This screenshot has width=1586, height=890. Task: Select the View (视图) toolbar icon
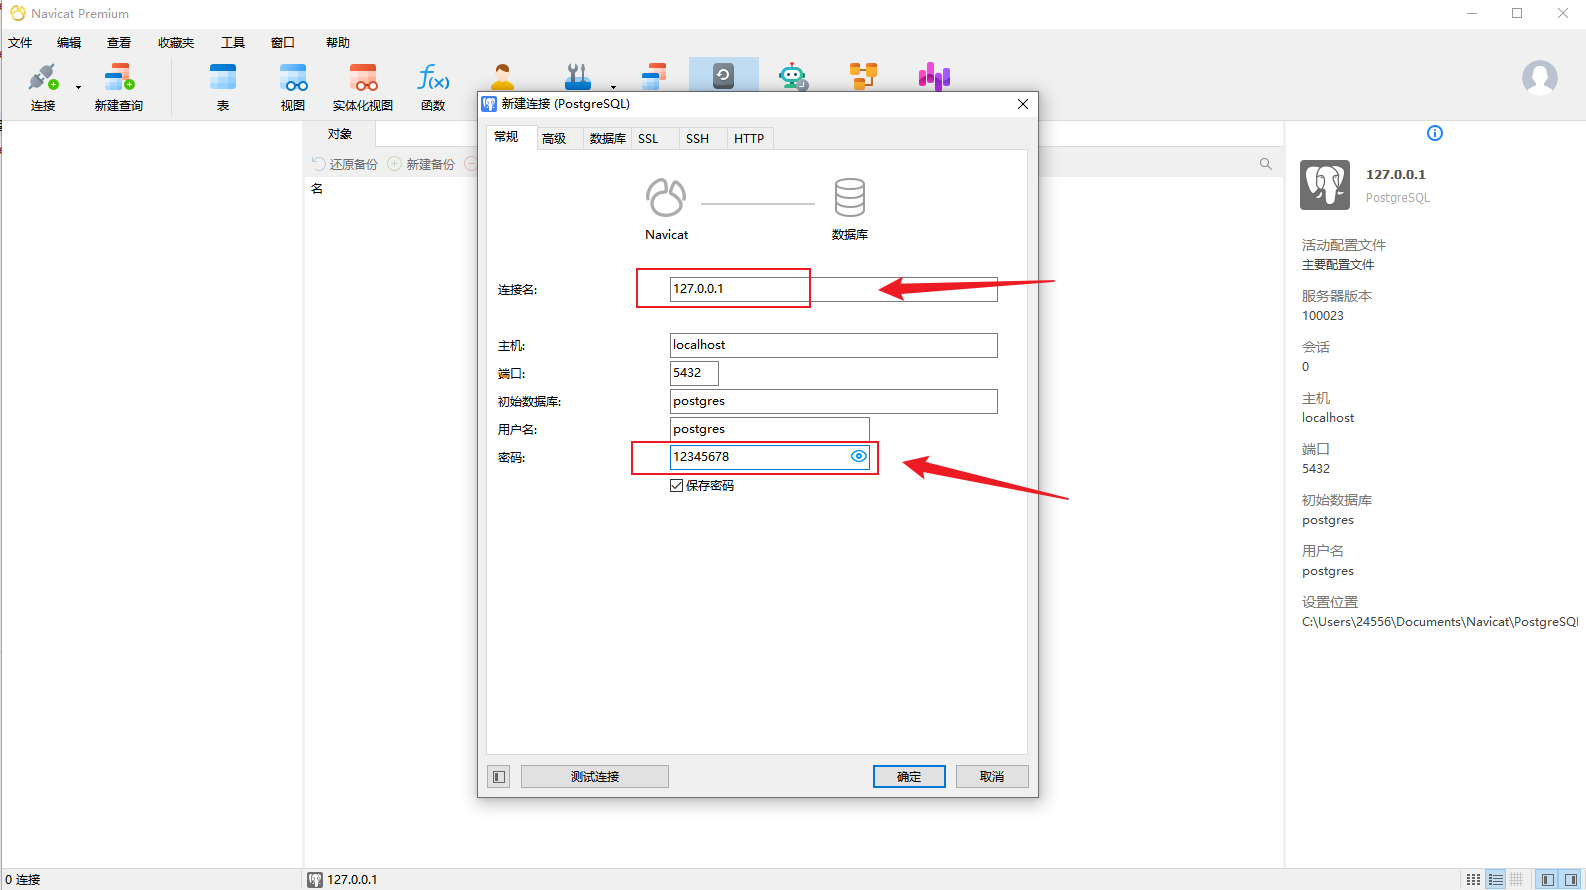click(292, 87)
